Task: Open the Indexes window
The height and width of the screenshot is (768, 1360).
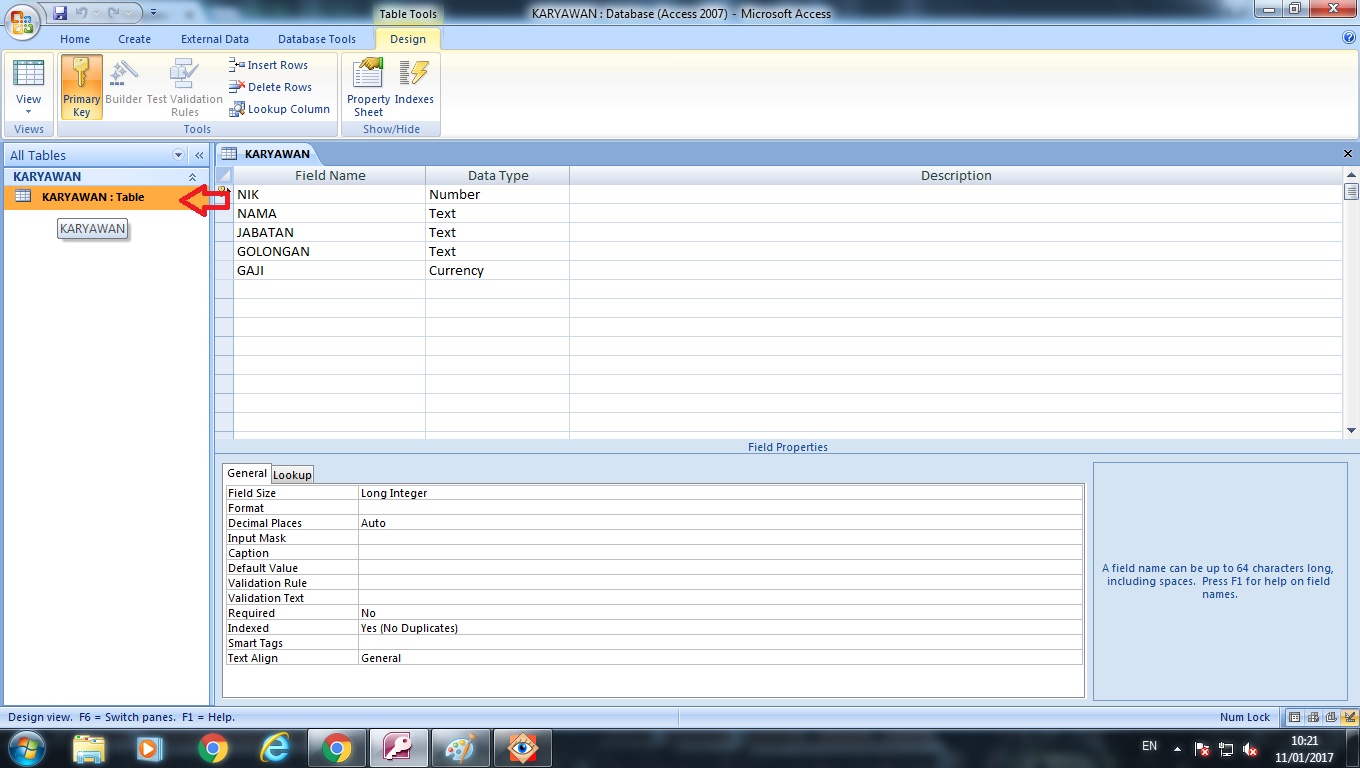Action: point(414,82)
